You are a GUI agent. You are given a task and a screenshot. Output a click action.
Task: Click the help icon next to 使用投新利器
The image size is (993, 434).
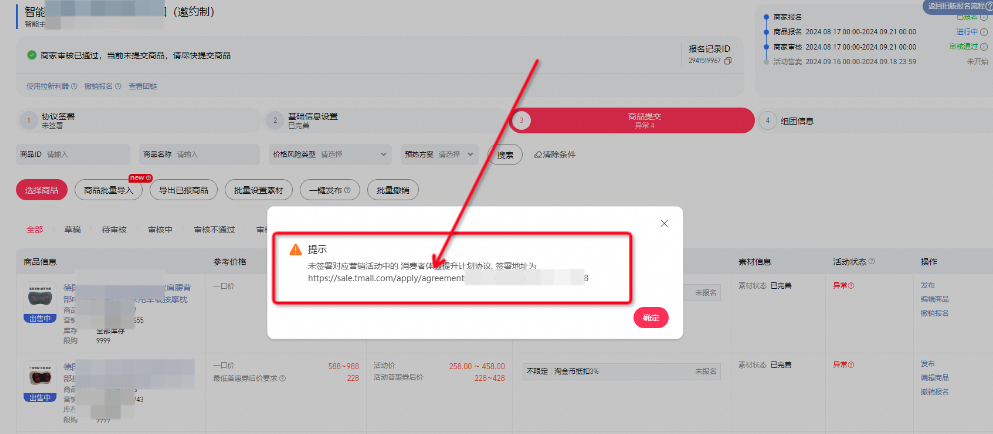coord(73,86)
